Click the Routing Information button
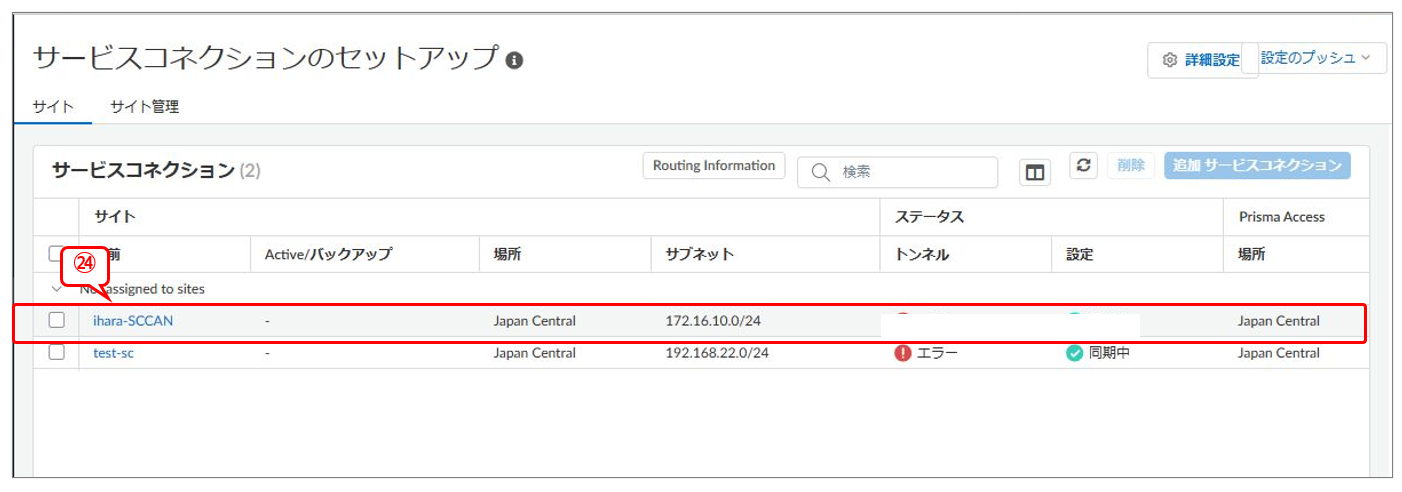Screen dimensions: 1402x492 pyautogui.click(x=713, y=166)
